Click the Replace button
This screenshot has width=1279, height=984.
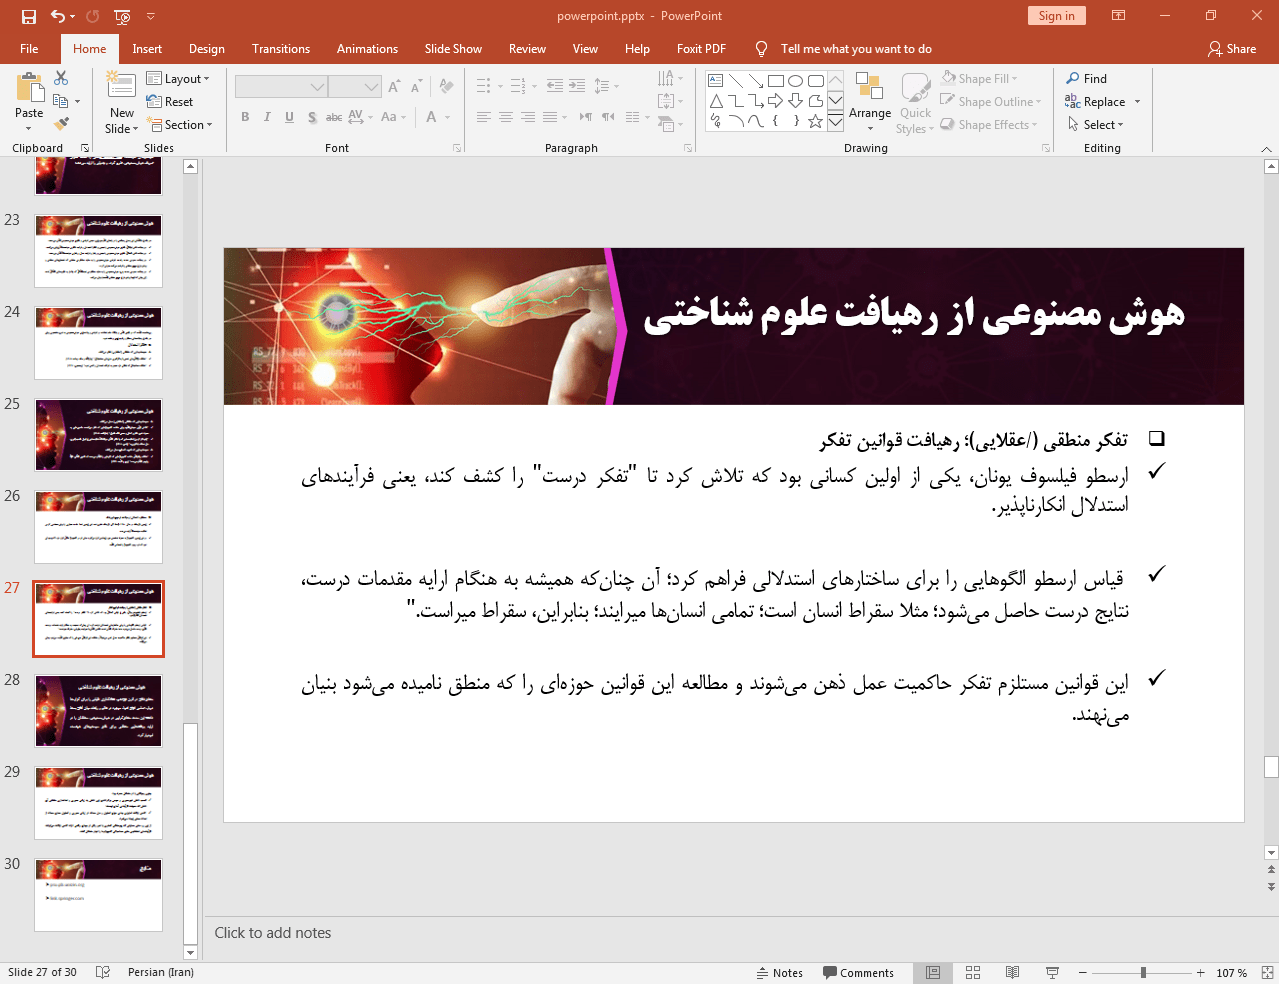coord(1102,102)
